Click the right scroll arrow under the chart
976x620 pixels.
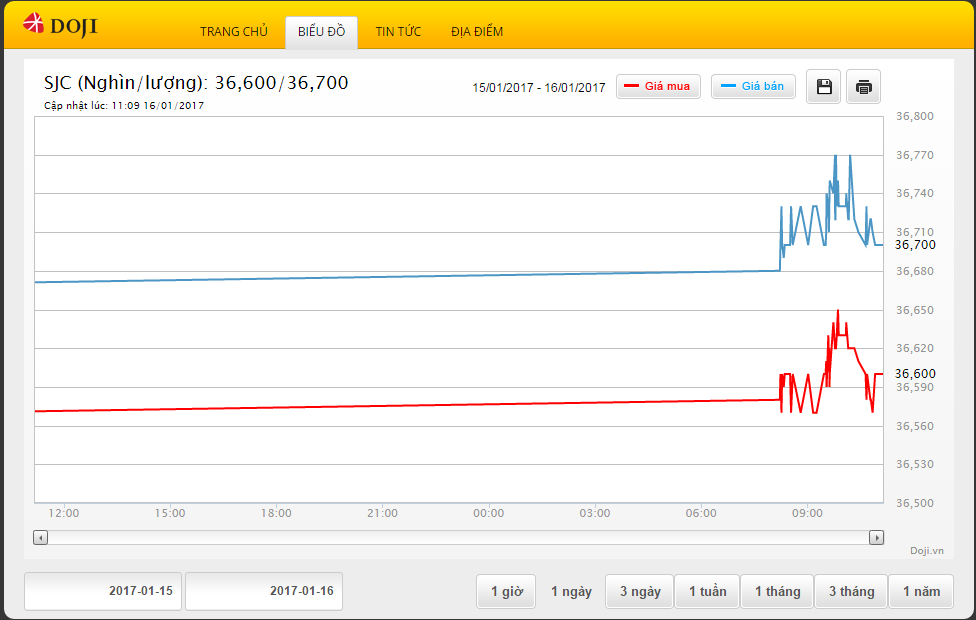coord(876,537)
